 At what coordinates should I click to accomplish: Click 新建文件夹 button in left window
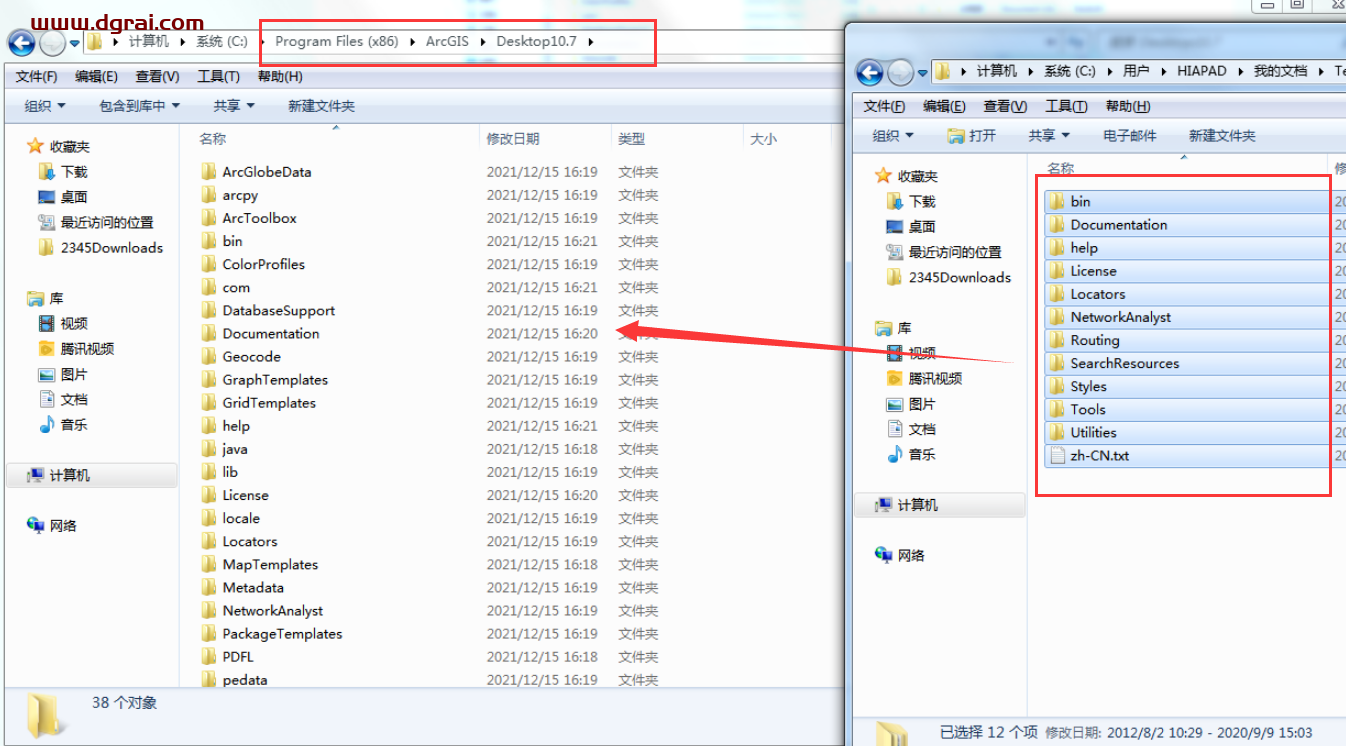[x=321, y=106]
